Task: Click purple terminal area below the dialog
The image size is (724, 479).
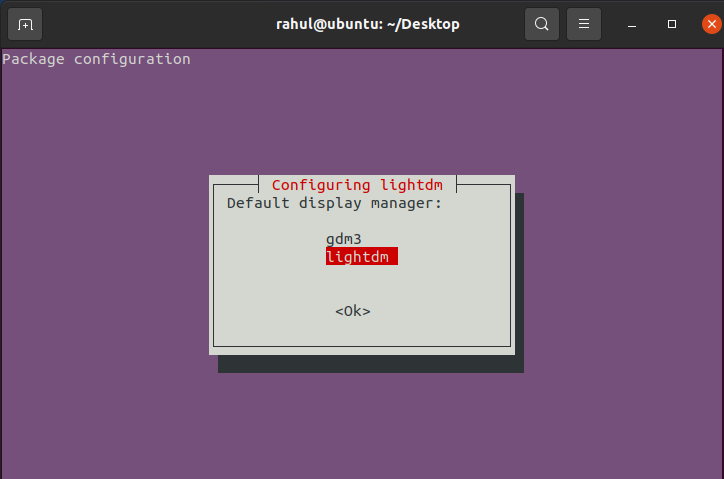Action: 362,425
